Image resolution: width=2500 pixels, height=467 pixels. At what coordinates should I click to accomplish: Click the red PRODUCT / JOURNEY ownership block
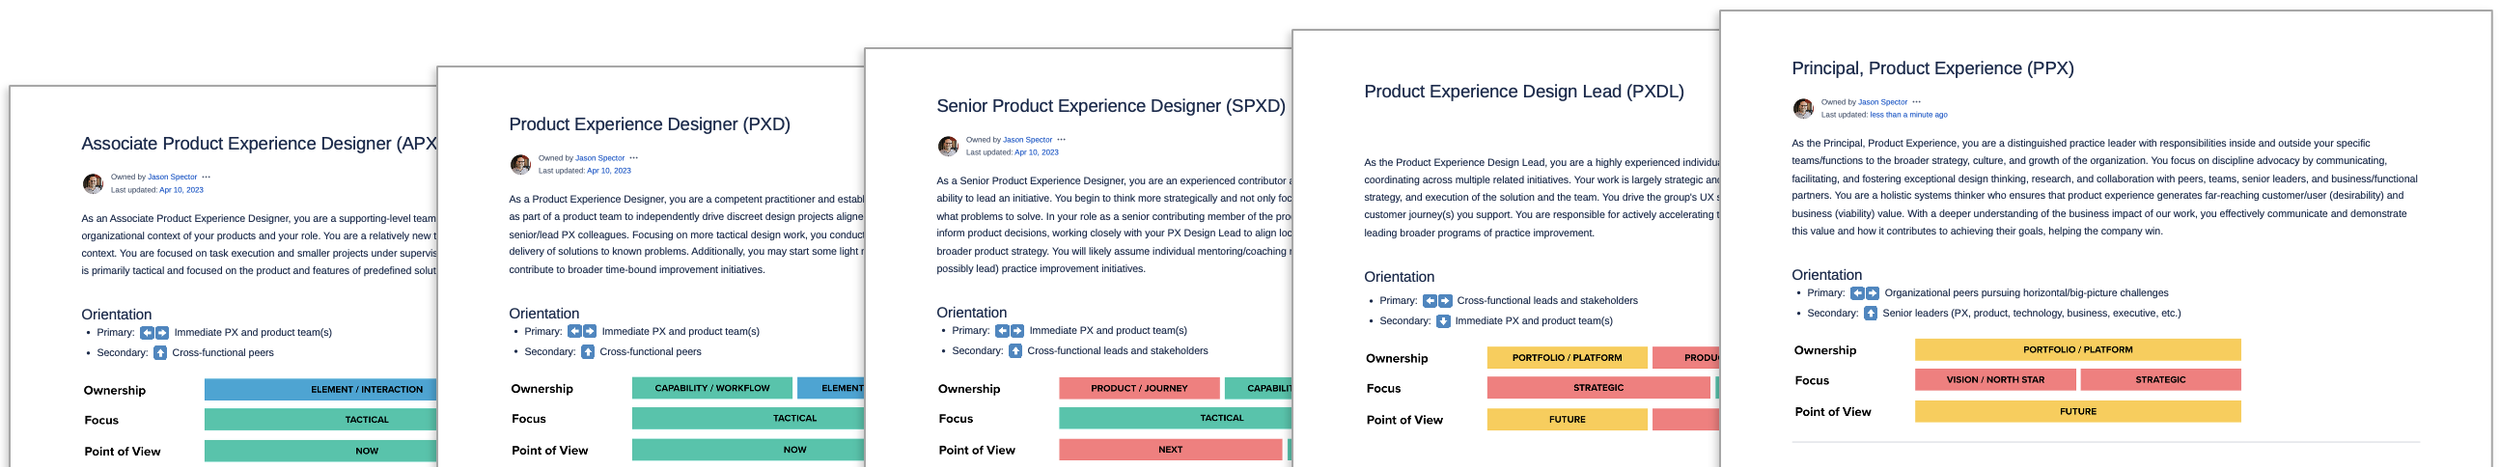[1139, 388]
